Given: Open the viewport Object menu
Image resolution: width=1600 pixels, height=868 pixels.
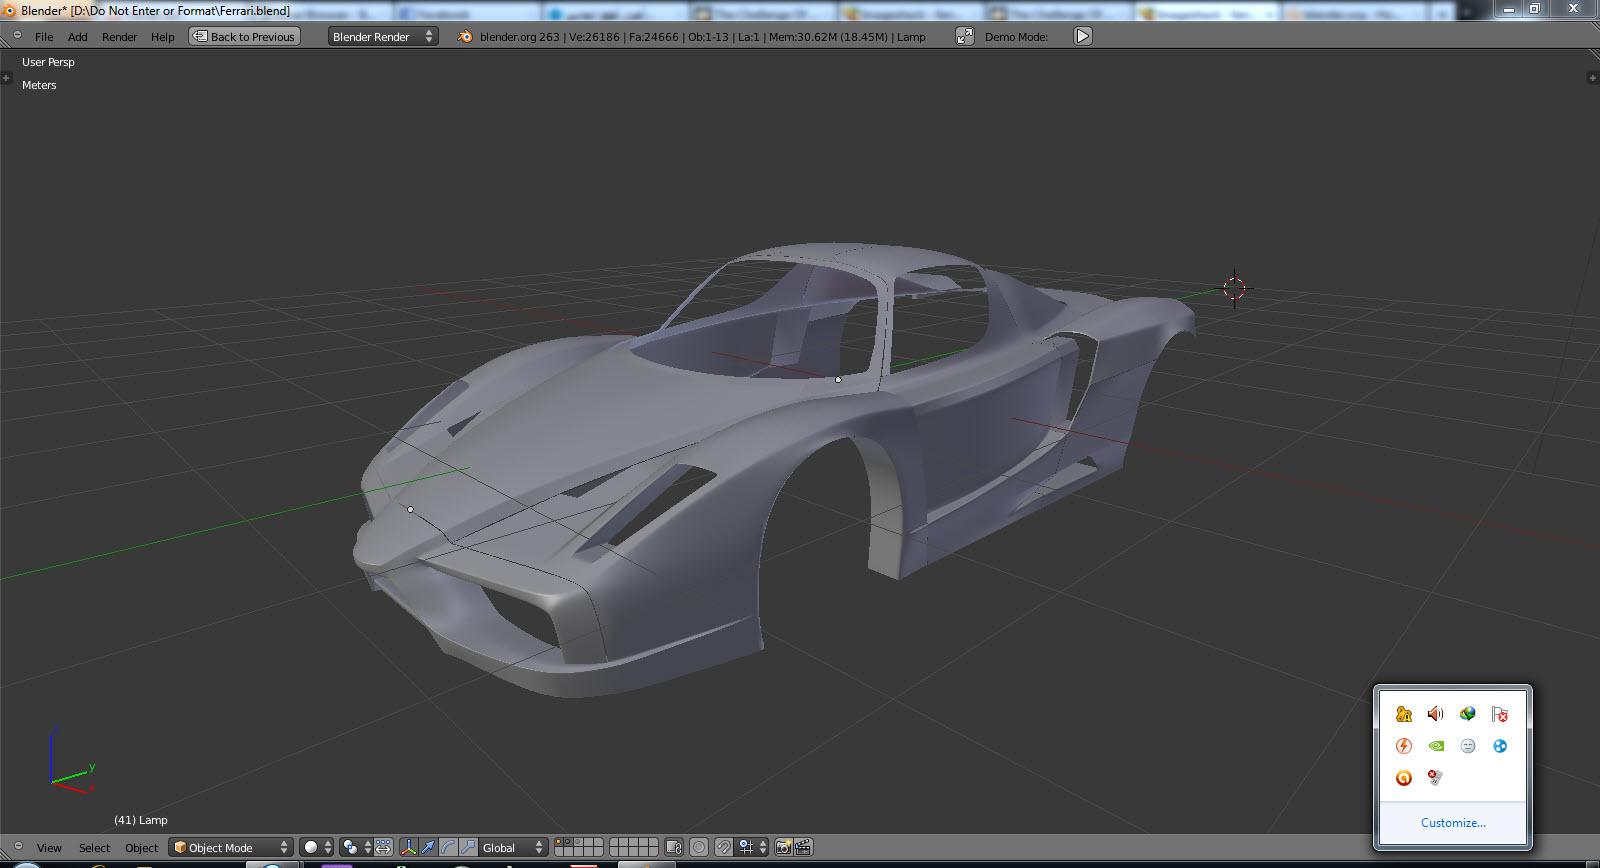Looking at the screenshot, I should tap(141, 847).
